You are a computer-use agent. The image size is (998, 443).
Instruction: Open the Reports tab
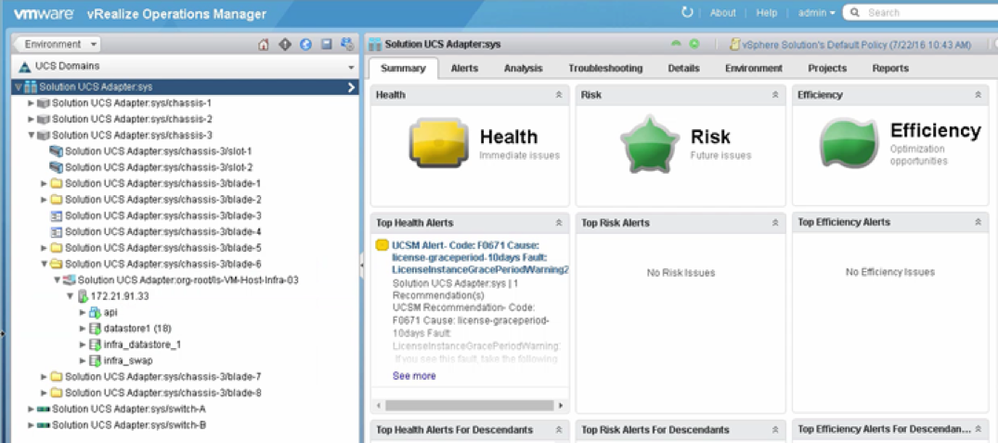[x=890, y=68]
